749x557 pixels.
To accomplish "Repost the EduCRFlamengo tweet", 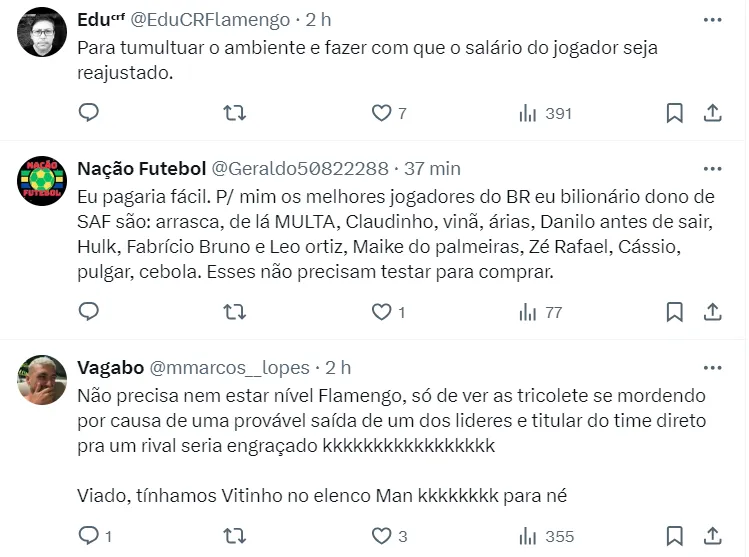I will tap(234, 113).
